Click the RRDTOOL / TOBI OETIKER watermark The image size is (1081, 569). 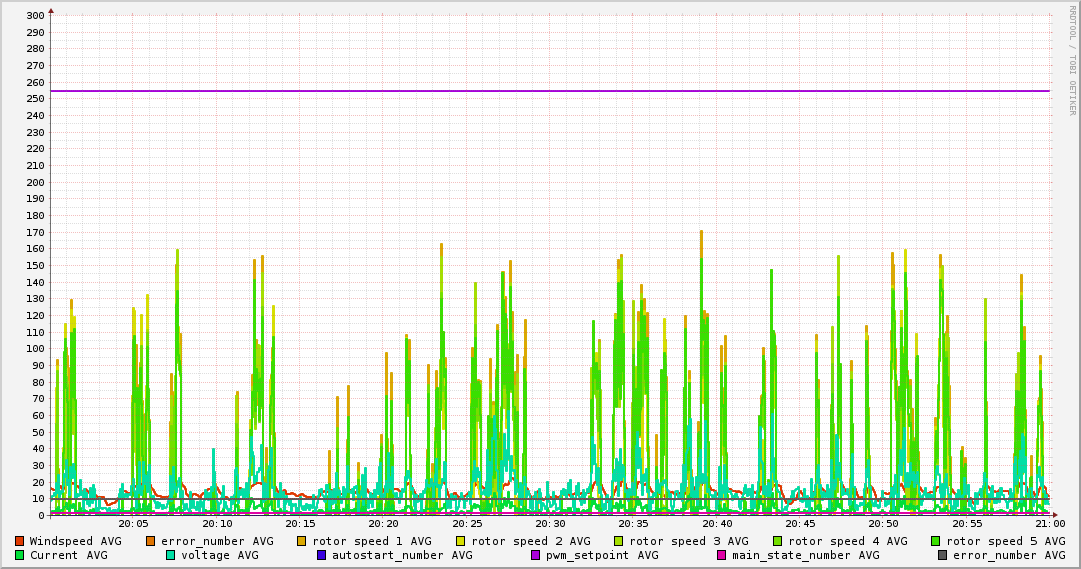click(x=1072, y=60)
